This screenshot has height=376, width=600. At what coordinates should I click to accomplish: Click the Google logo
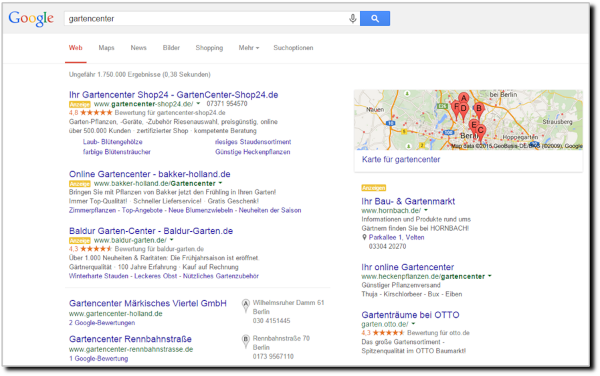[31, 18]
